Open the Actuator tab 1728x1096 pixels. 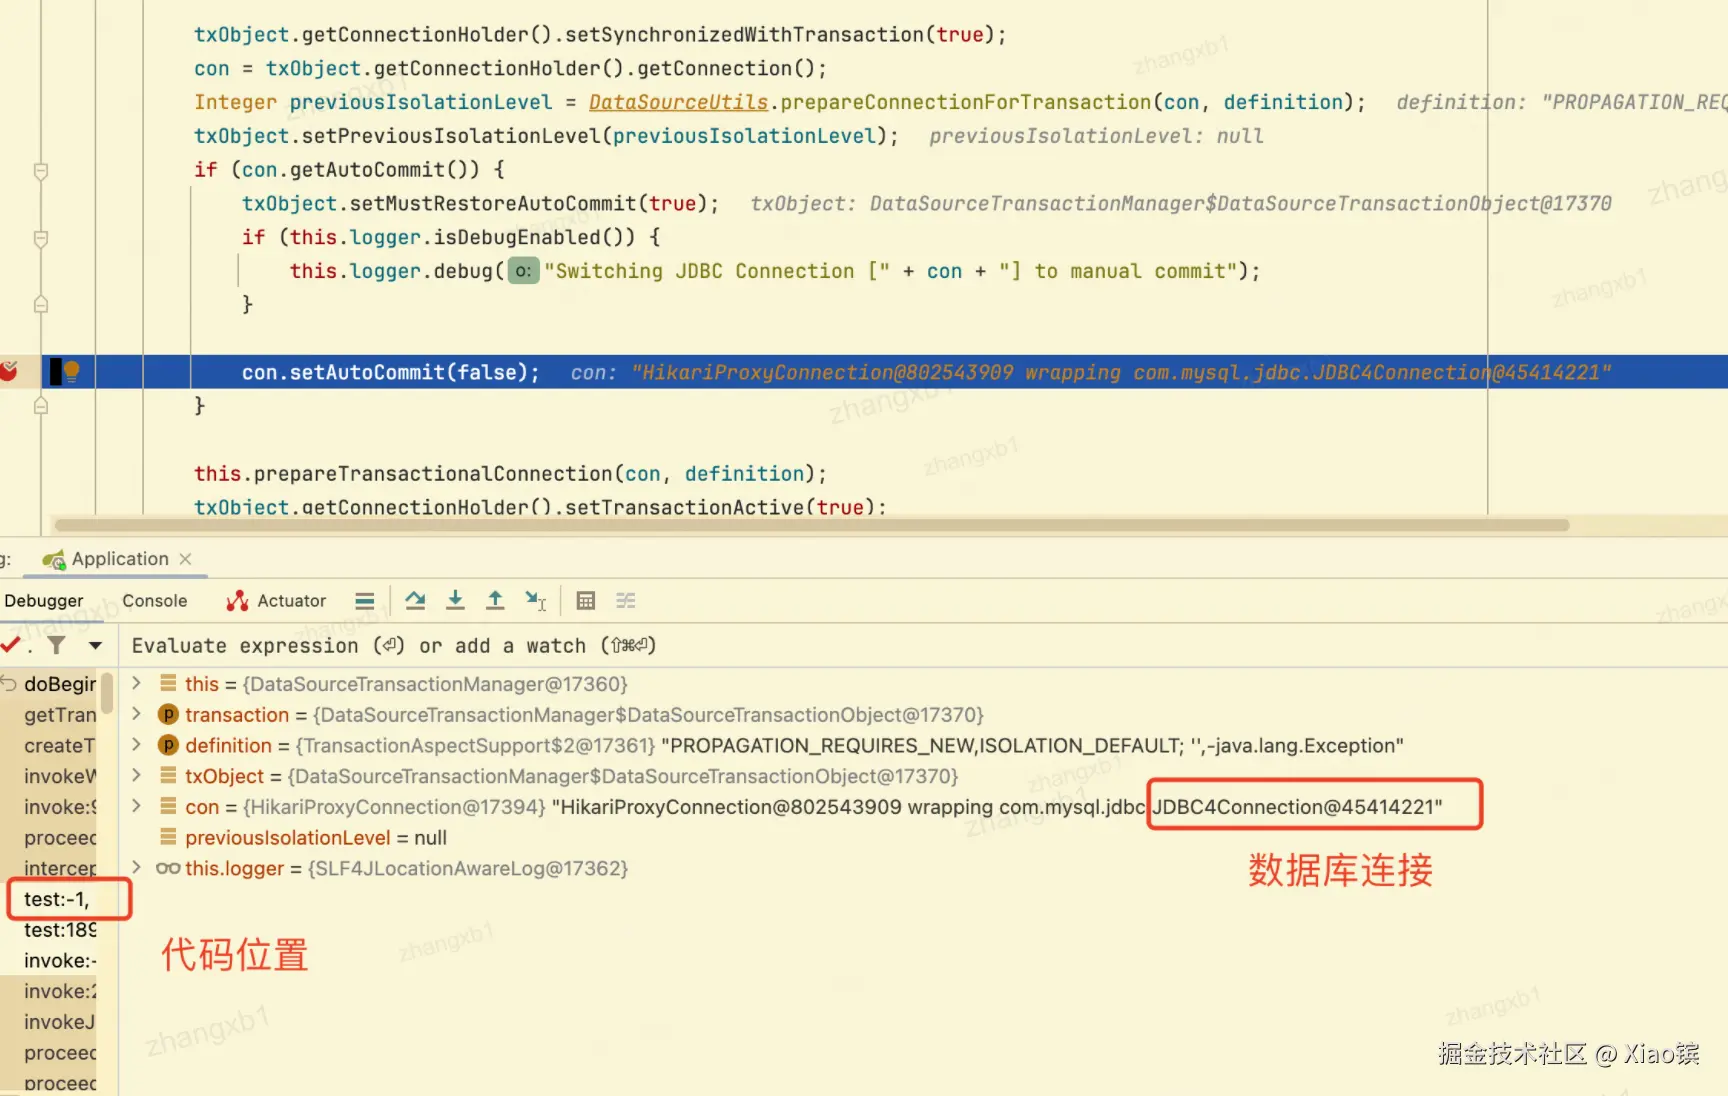(x=277, y=601)
